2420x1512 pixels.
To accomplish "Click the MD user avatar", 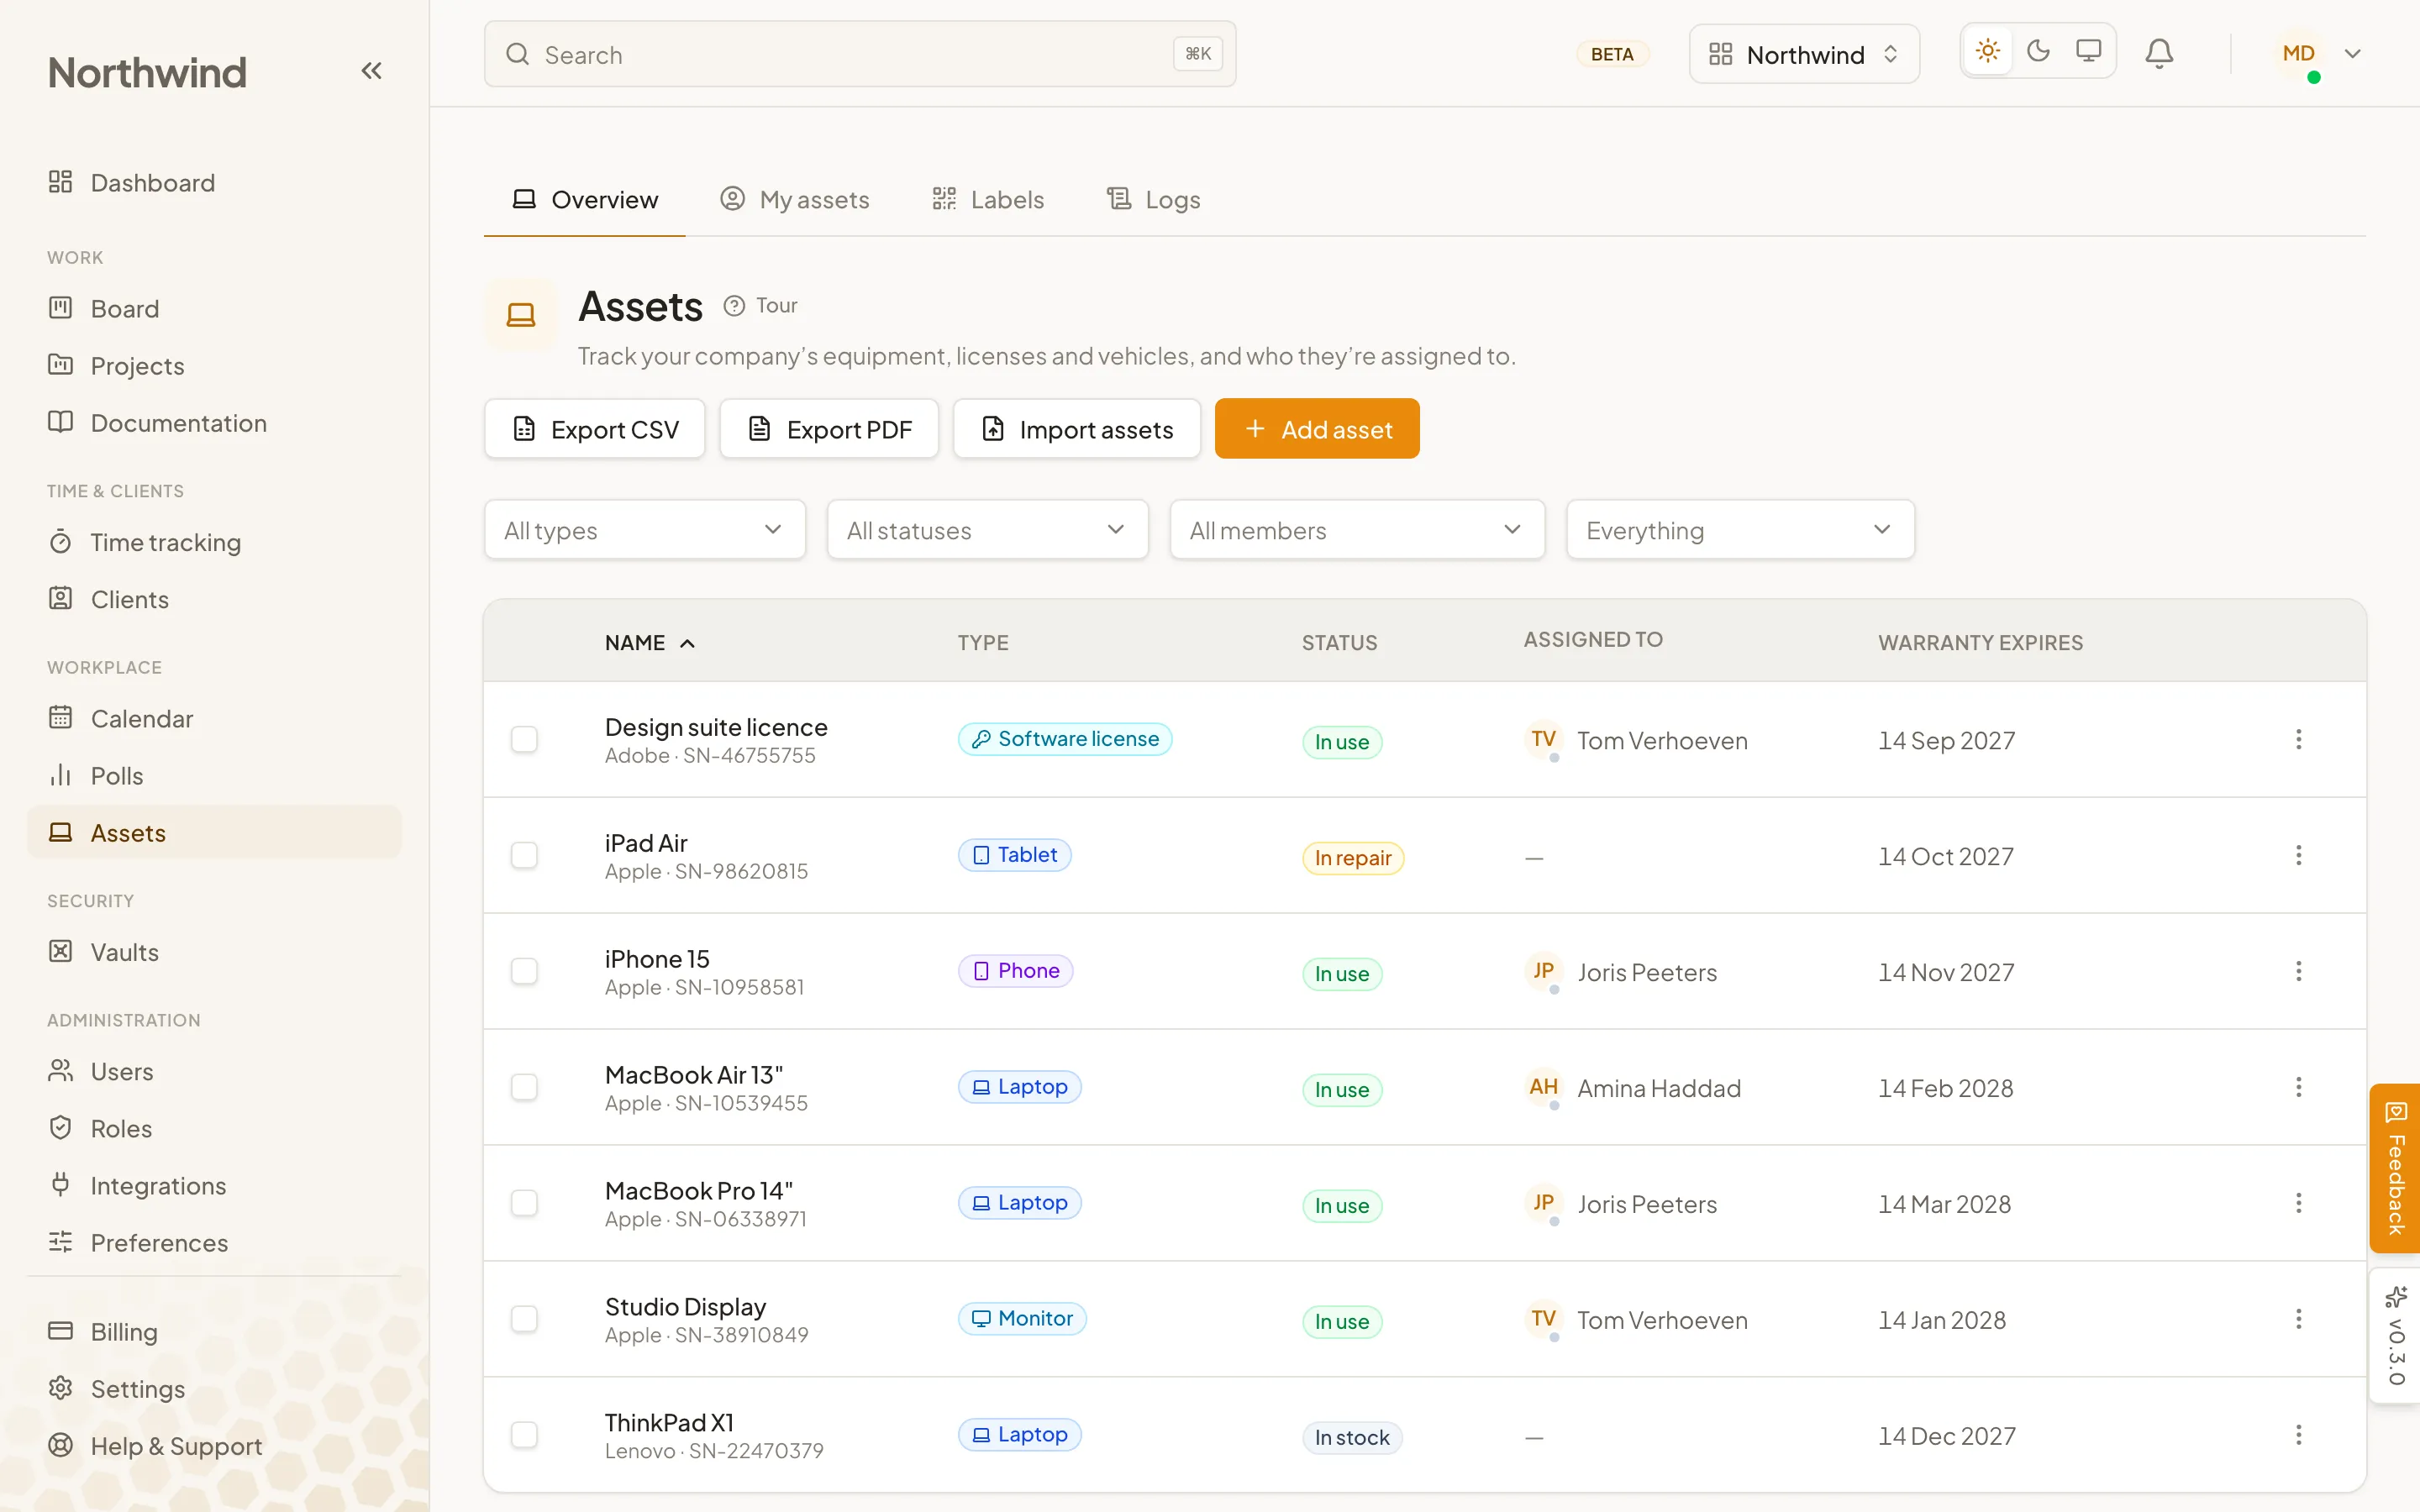I will click(x=2298, y=54).
